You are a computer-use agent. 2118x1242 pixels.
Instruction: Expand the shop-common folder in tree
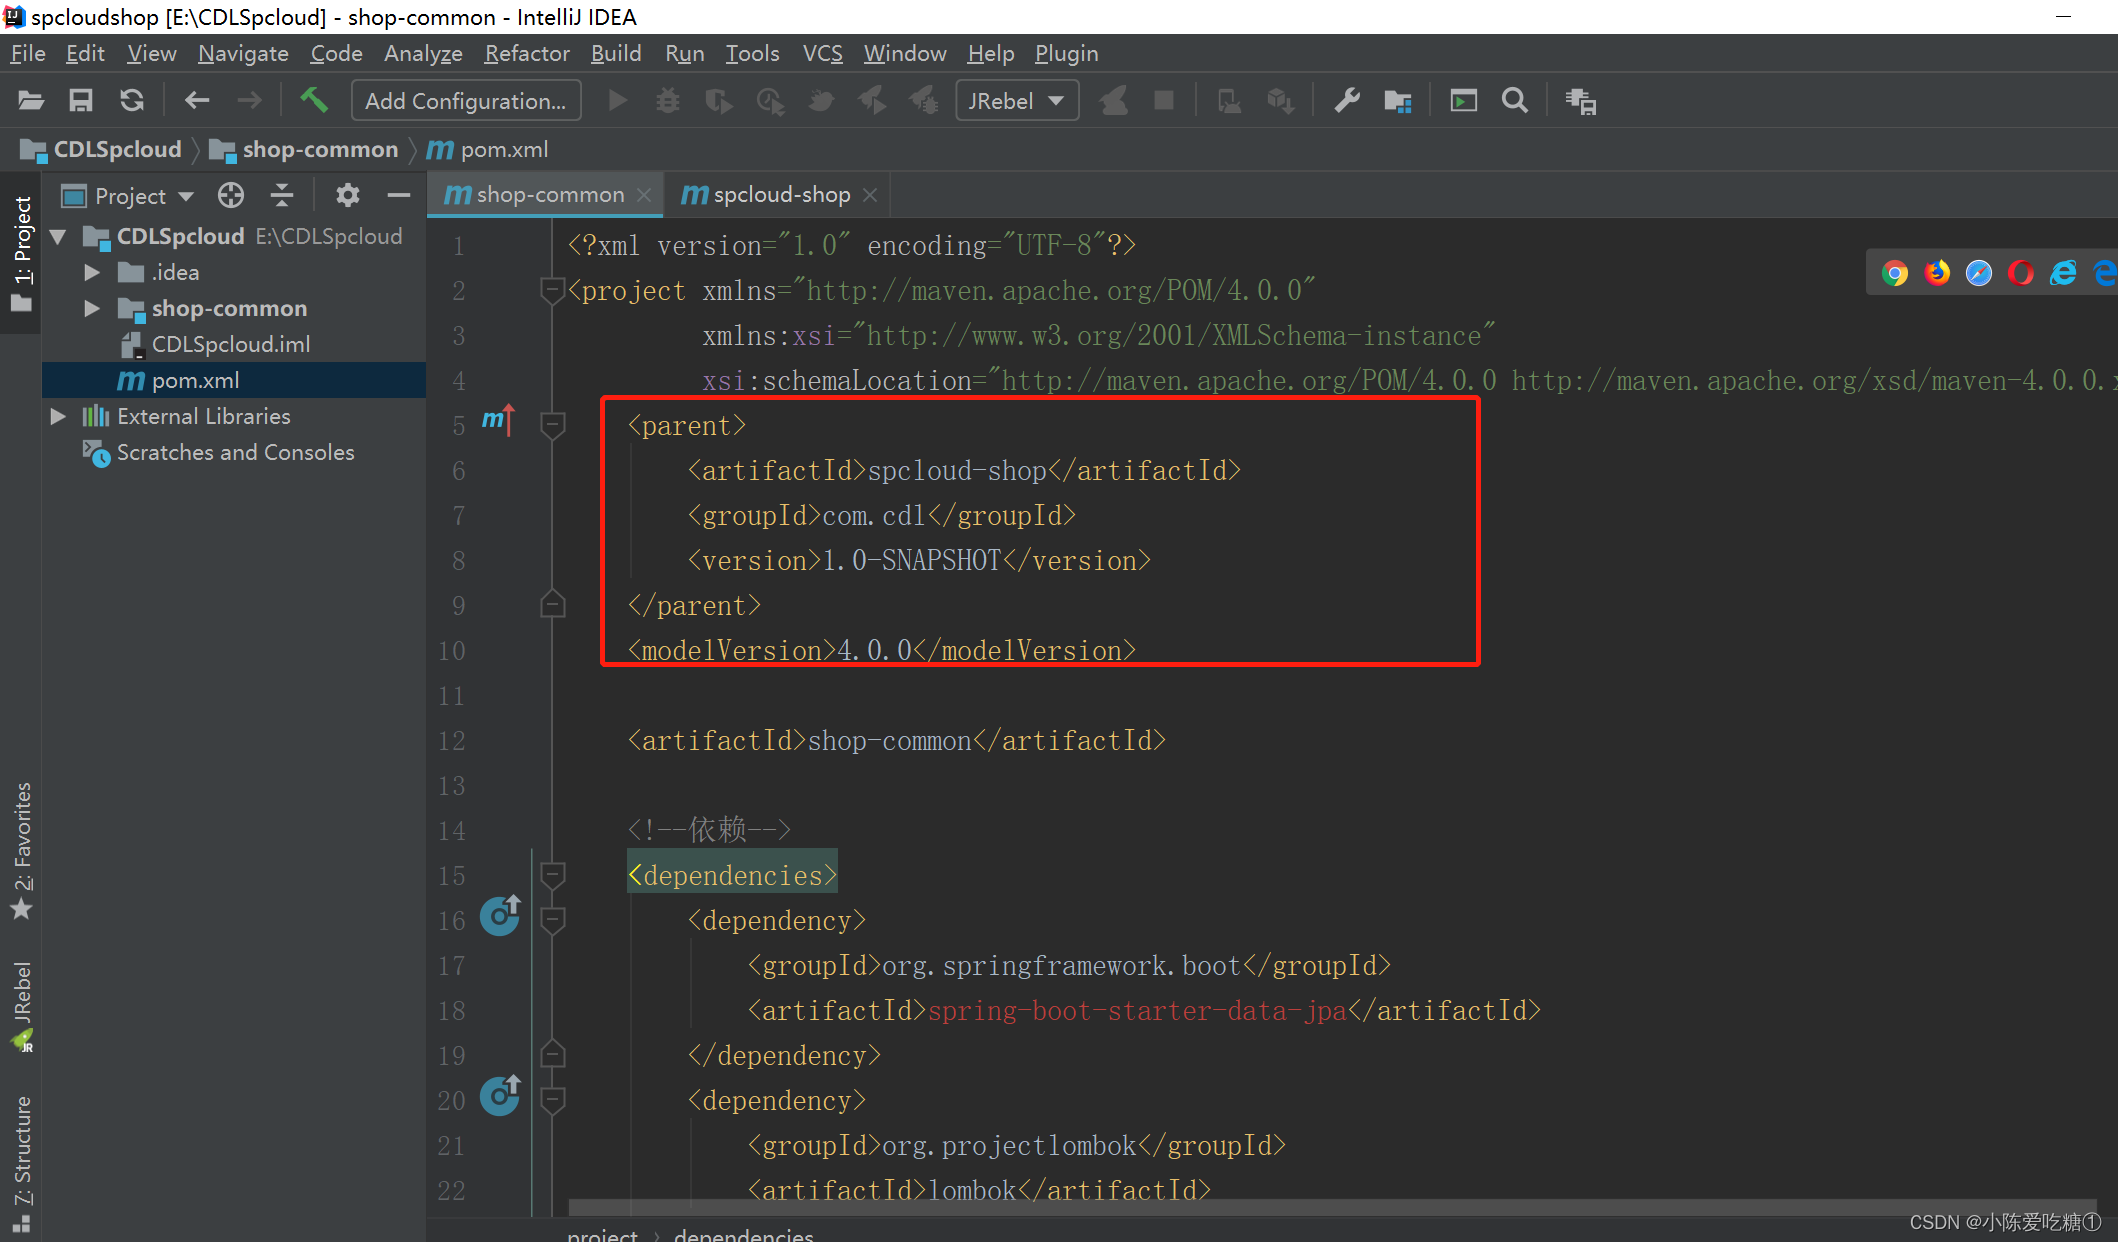92,308
